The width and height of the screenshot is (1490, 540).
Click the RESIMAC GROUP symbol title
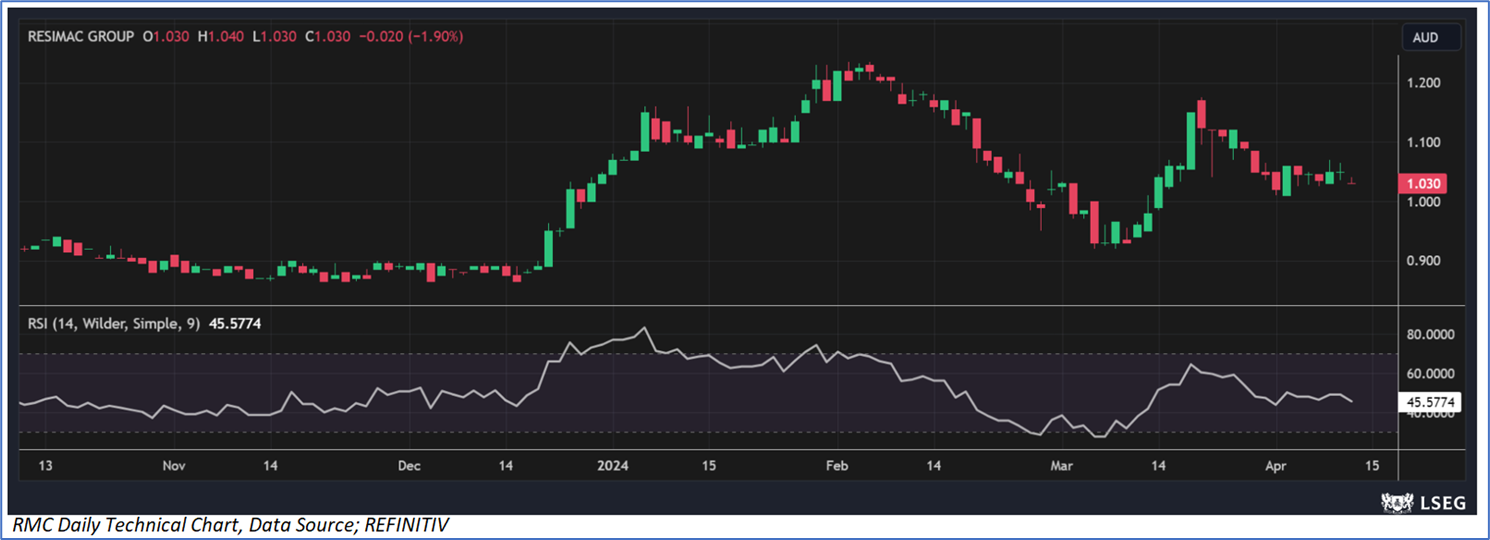(x=81, y=36)
